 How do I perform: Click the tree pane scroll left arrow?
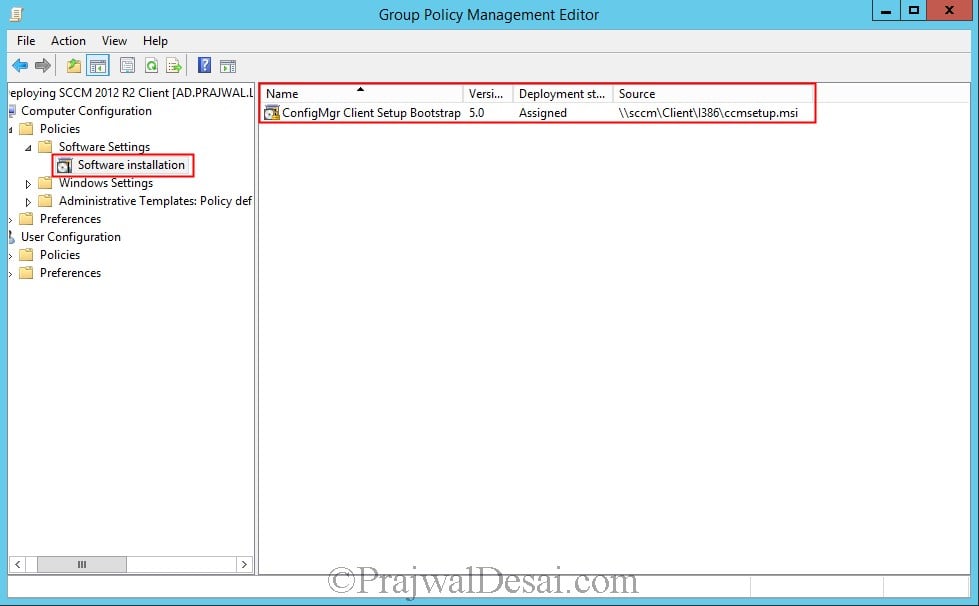pos(17,564)
